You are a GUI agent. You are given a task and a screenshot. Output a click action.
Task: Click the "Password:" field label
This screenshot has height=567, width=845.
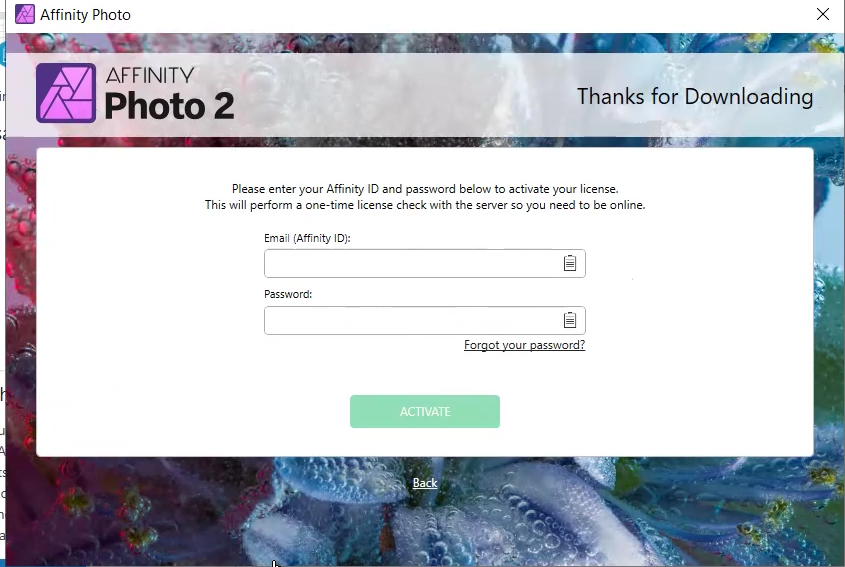288,294
